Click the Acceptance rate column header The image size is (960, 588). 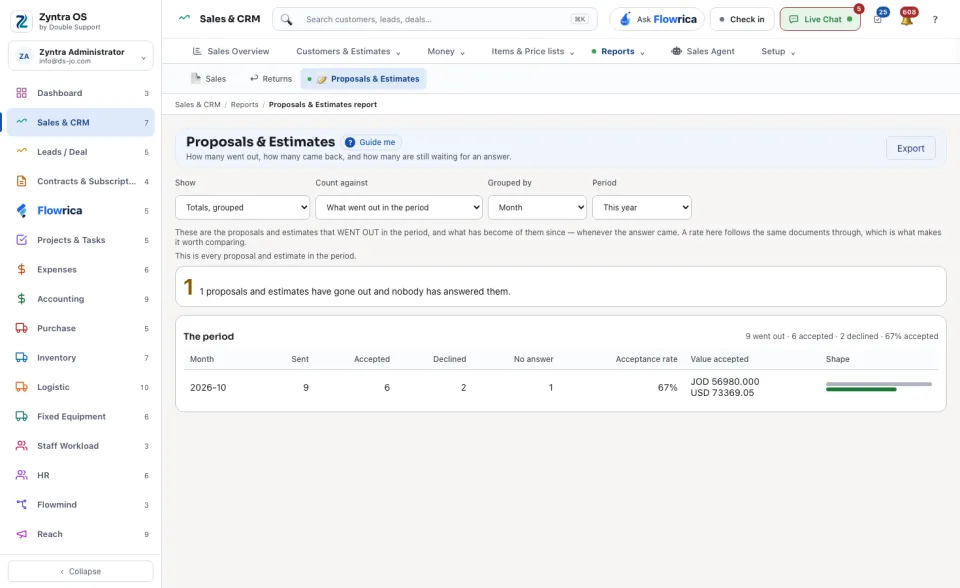point(647,360)
